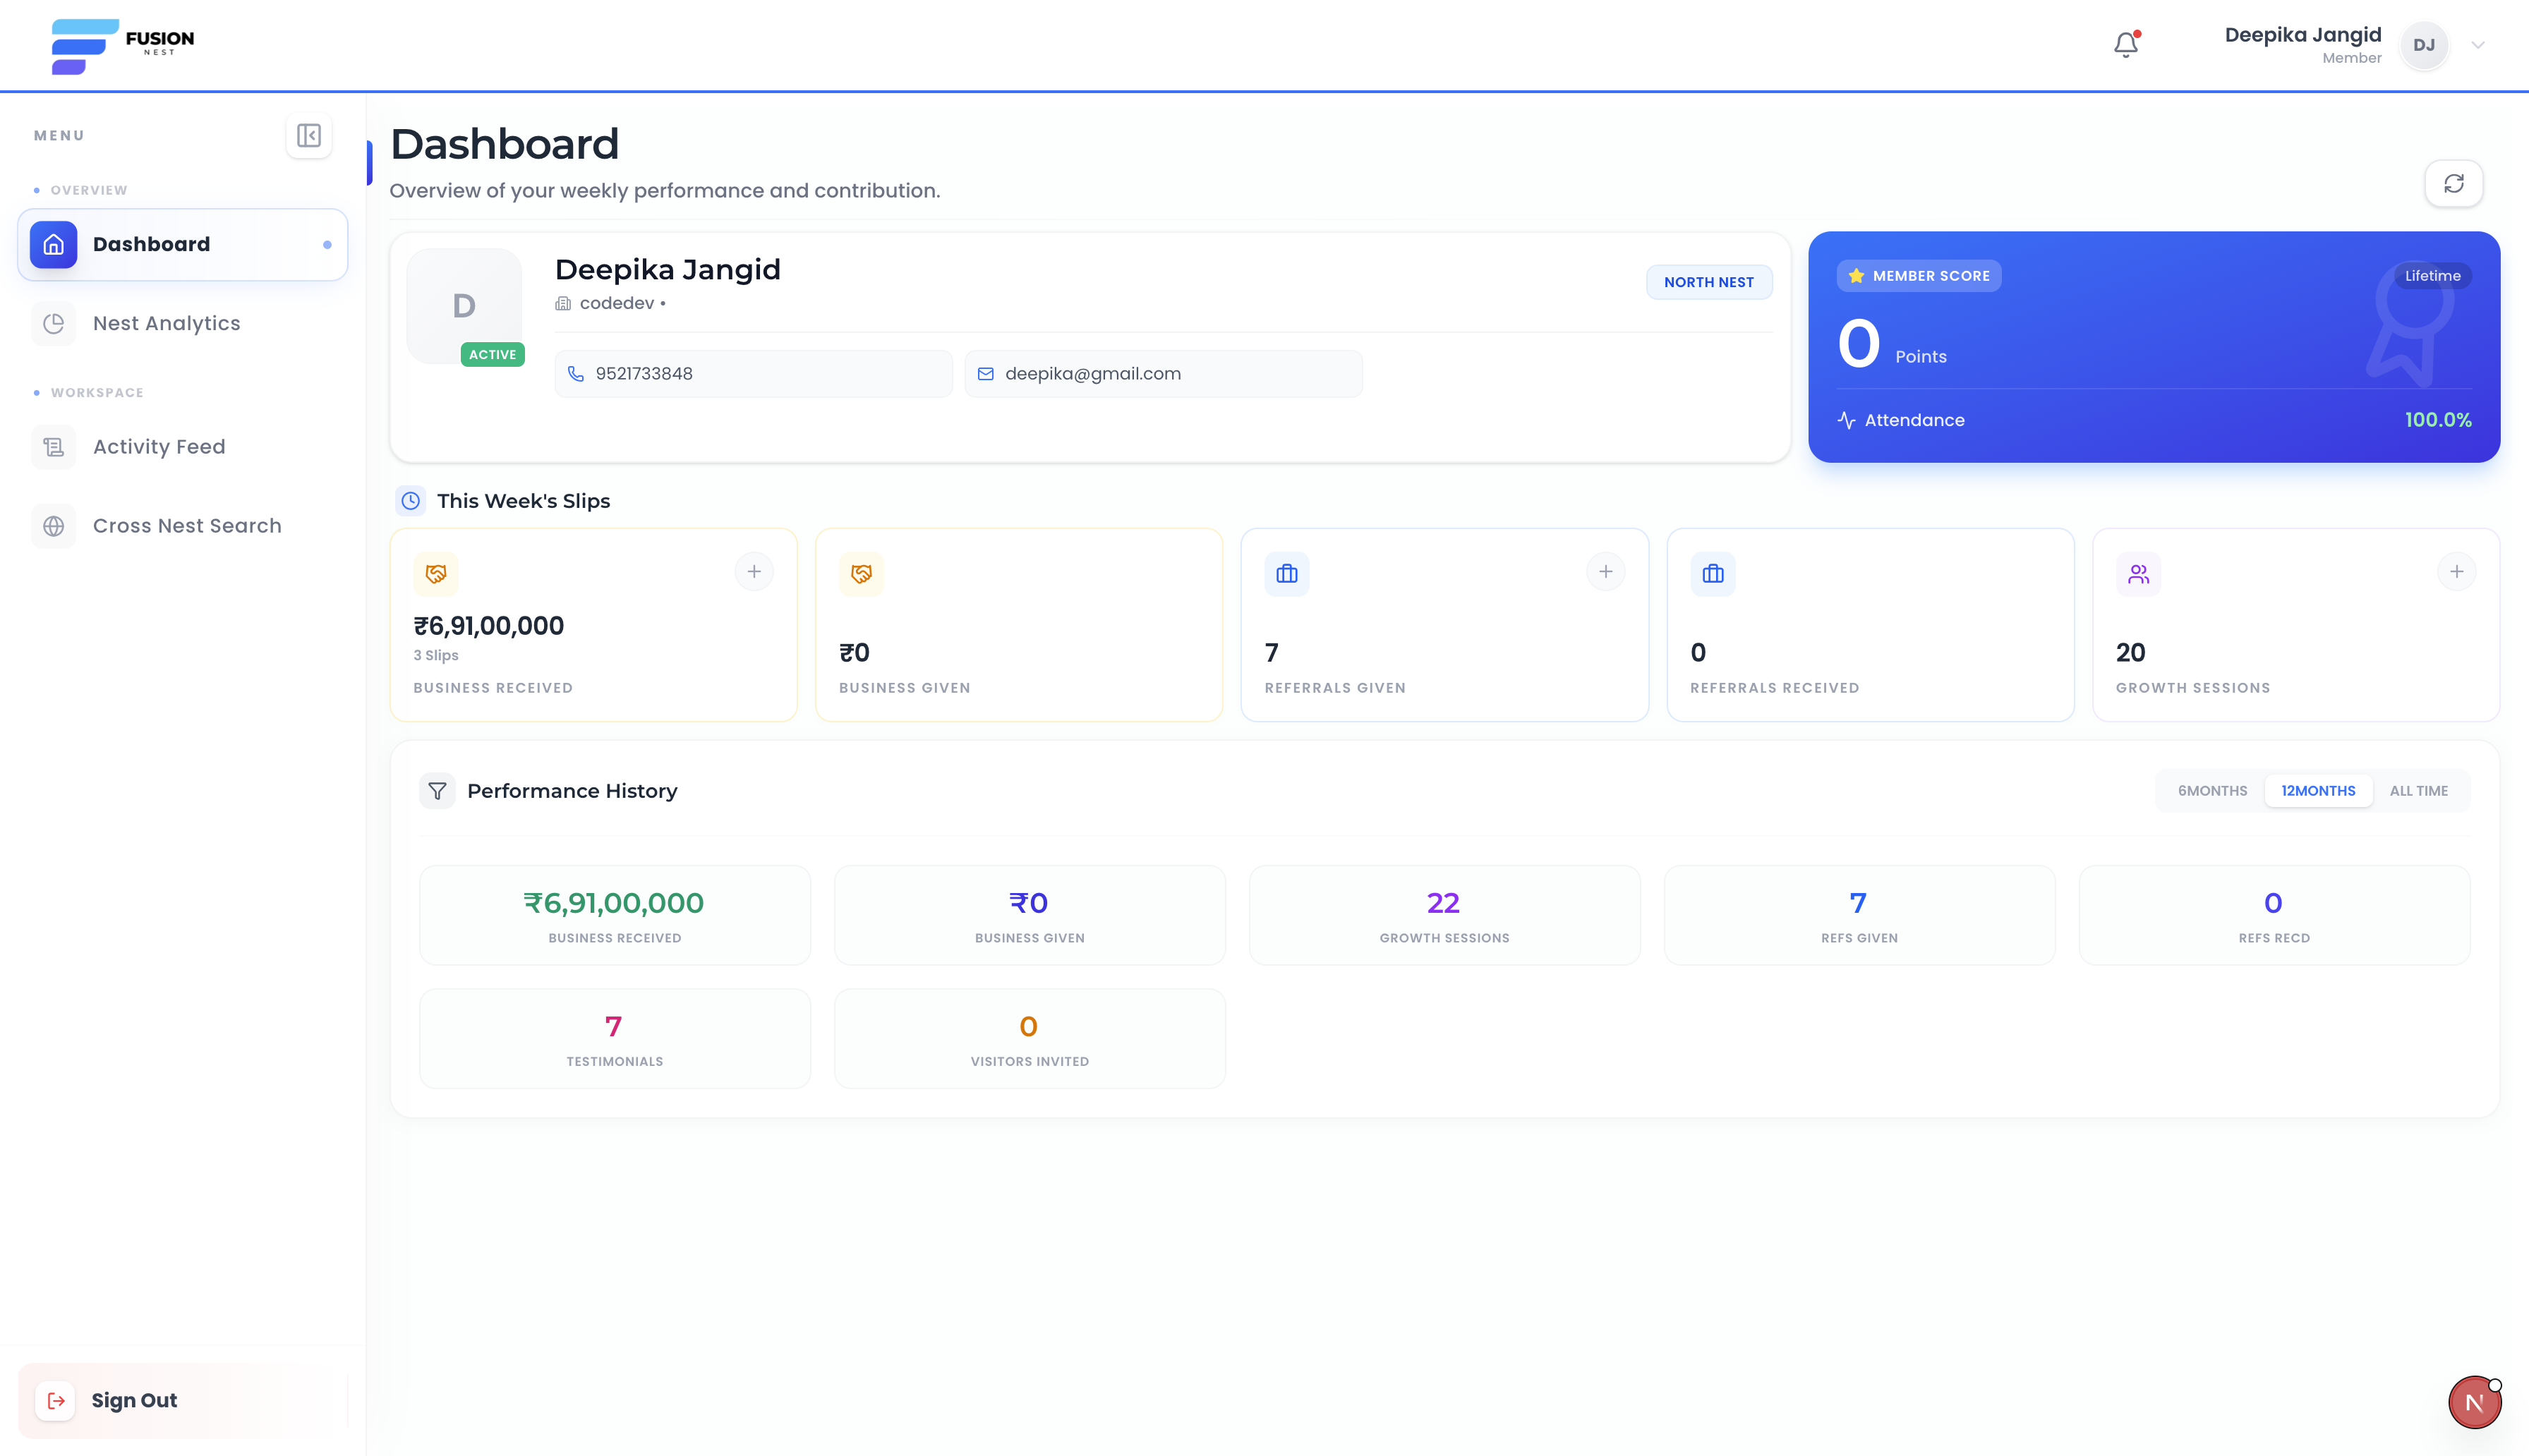The height and width of the screenshot is (1456, 2529).
Task: Select the Dashboard home icon
Action: 53,244
